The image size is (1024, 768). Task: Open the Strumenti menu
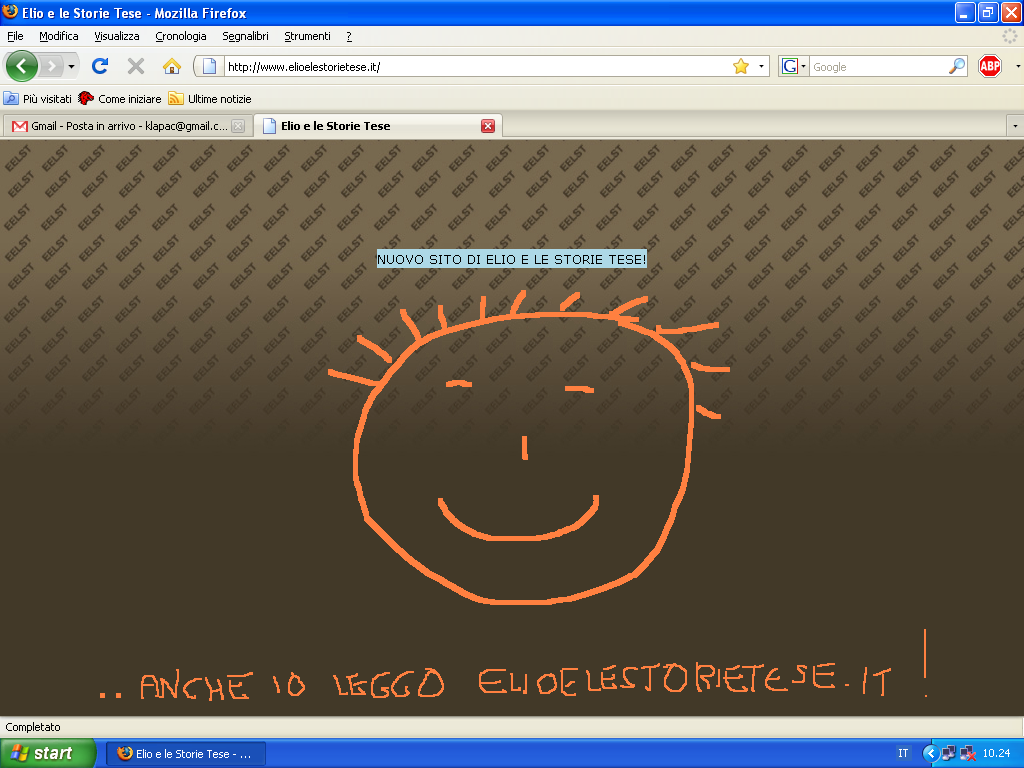[308, 36]
